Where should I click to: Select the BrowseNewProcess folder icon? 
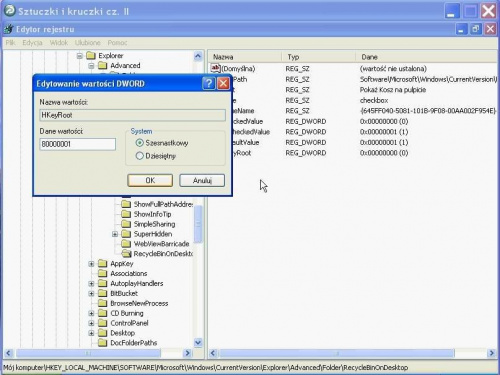click(x=103, y=303)
